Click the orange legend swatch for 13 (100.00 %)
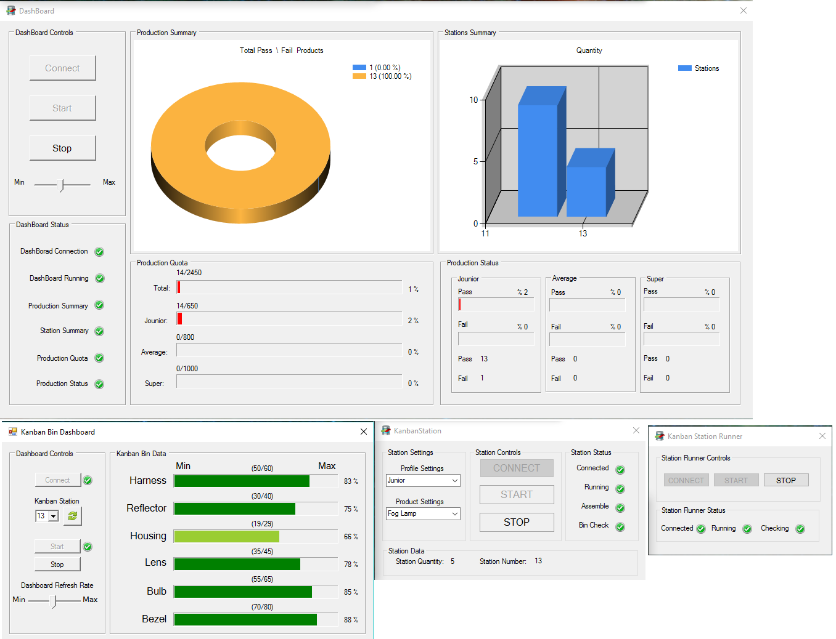Image resolution: width=836 pixels, height=639 pixels. 359,76
